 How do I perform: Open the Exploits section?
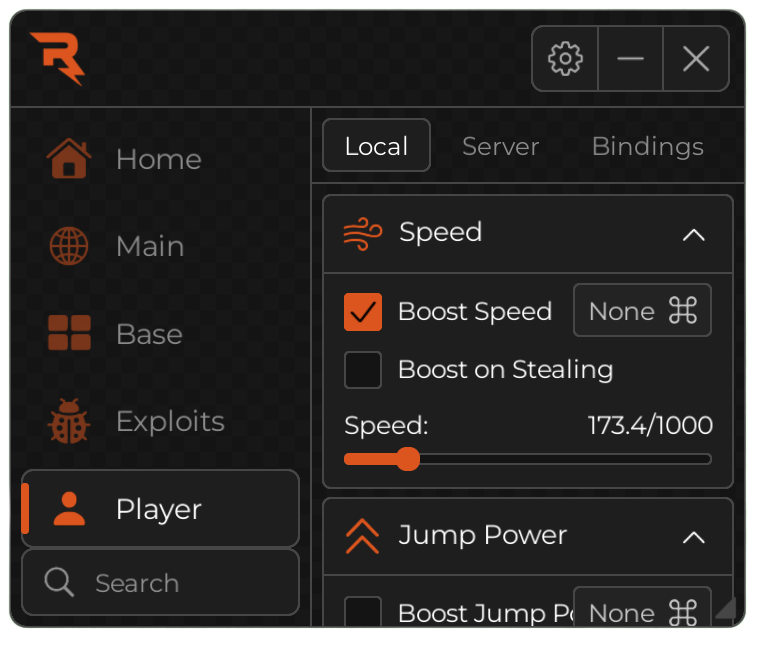pos(160,421)
